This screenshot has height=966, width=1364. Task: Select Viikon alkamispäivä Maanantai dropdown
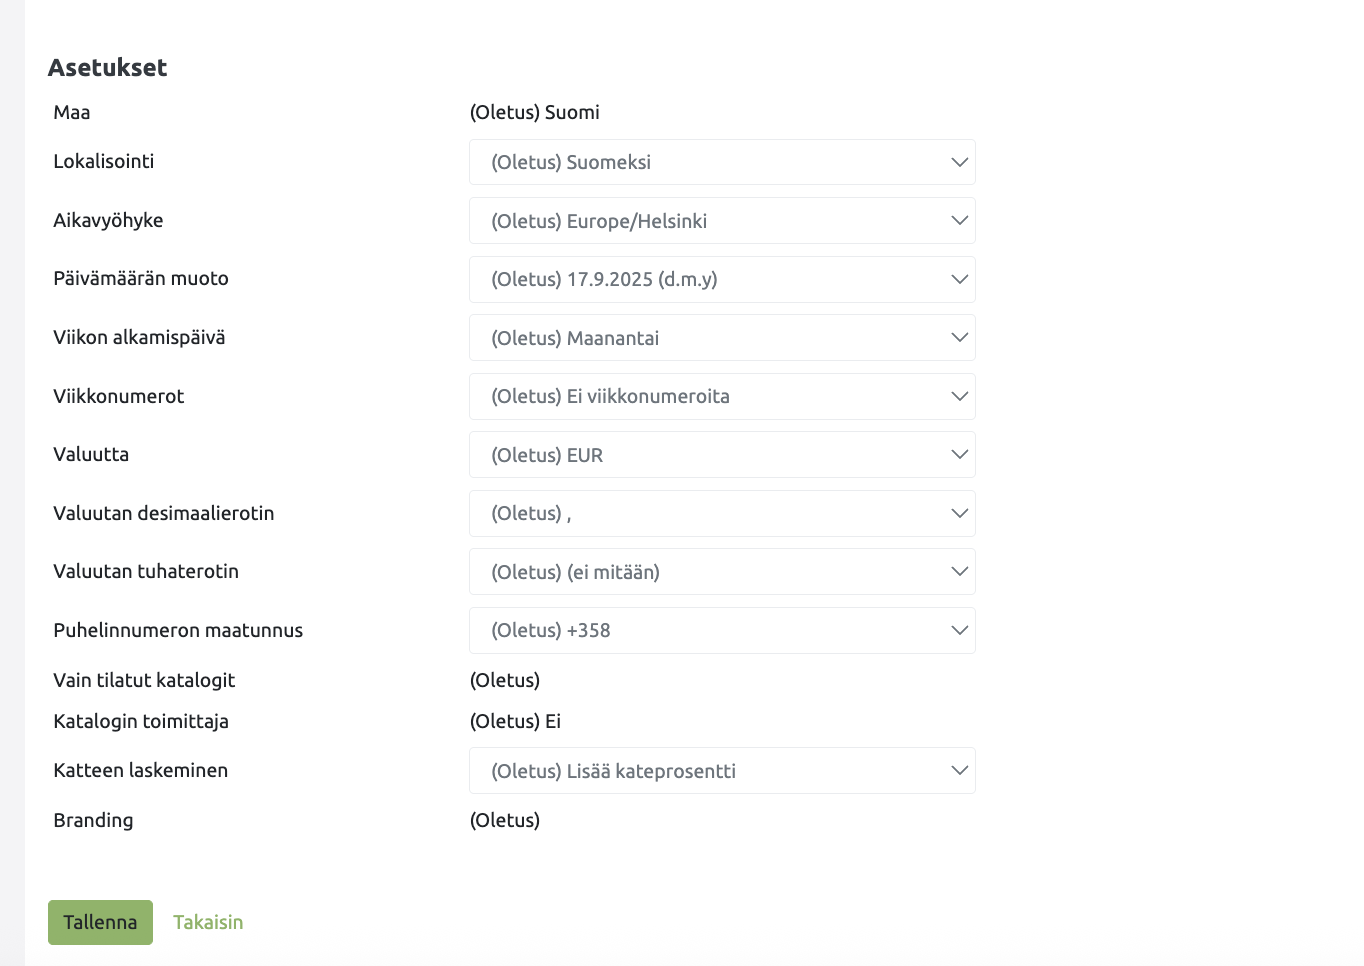coord(721,338)
